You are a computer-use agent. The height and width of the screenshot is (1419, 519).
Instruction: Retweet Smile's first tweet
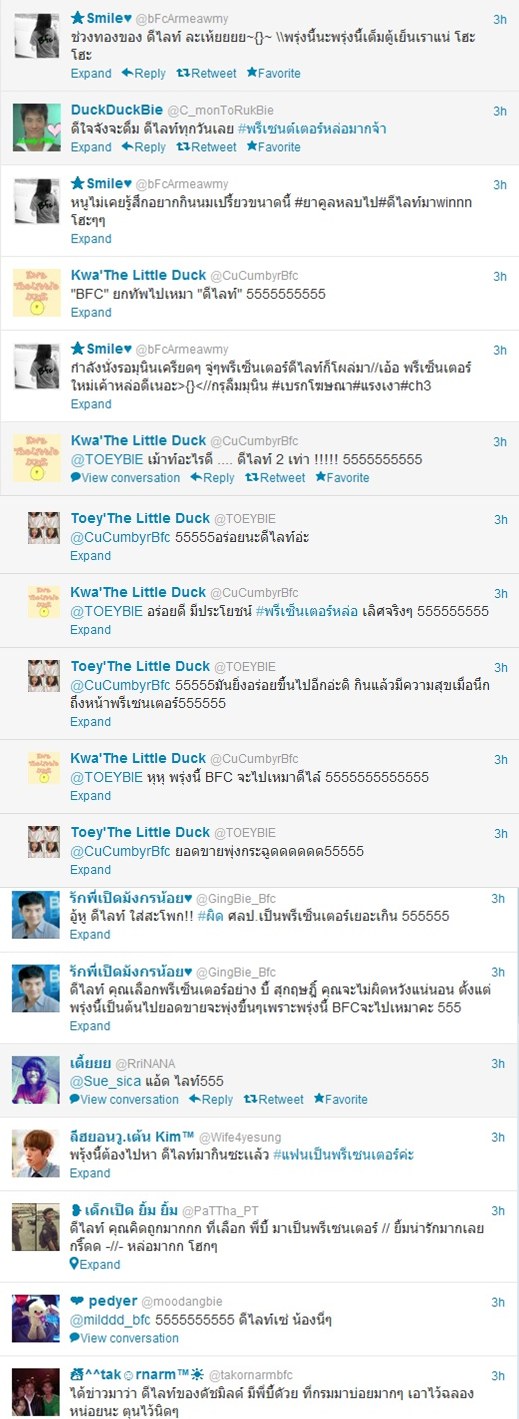tap(206, 73)
